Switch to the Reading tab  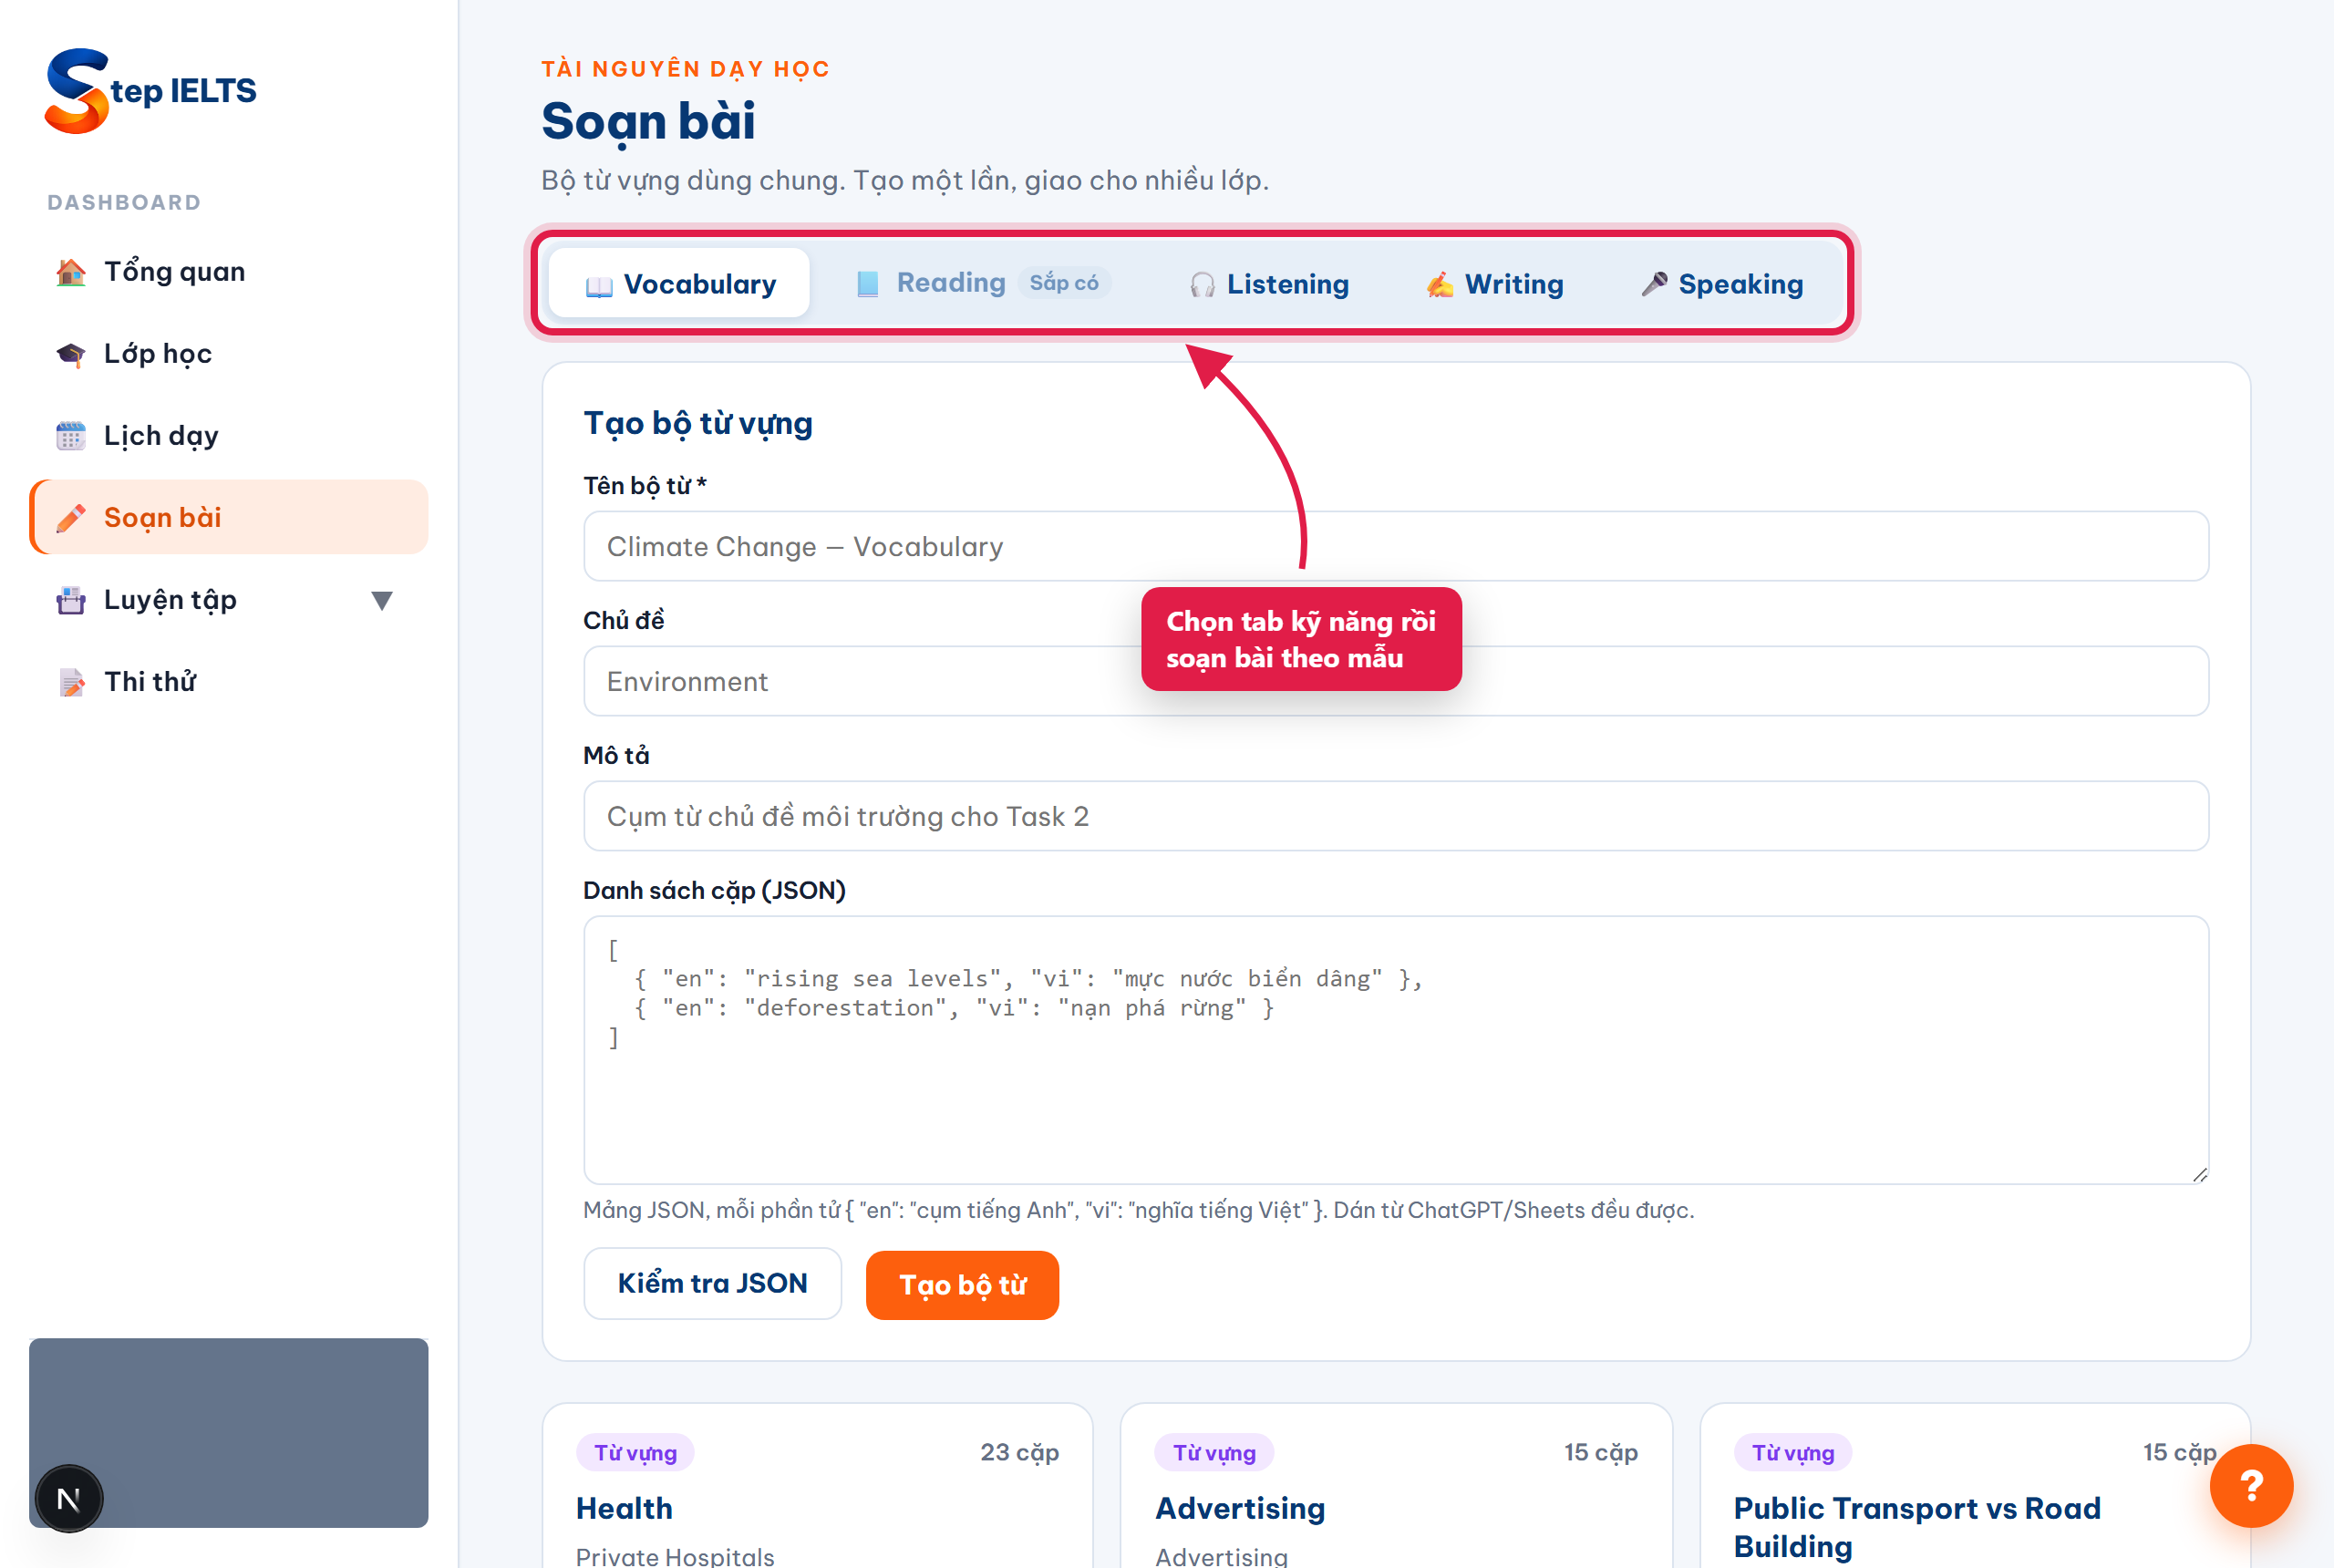pos(982,284)
